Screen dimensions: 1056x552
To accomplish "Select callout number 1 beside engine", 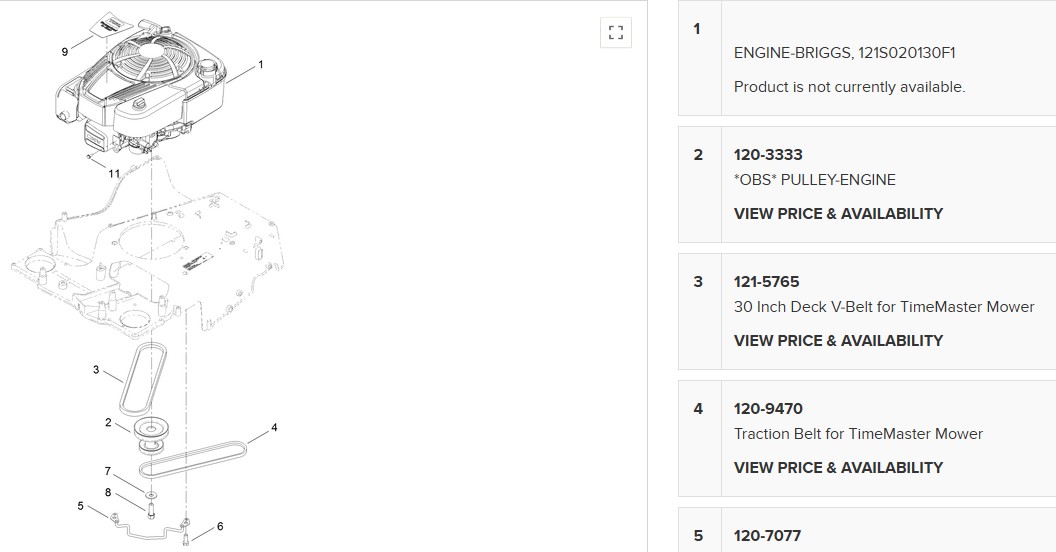I will pos(261,65).
